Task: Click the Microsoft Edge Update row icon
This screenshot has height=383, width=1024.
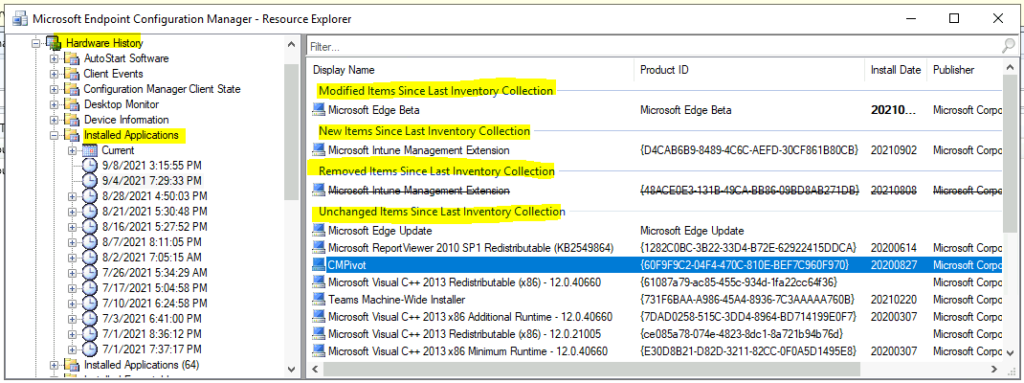Action: coord(319,231)
